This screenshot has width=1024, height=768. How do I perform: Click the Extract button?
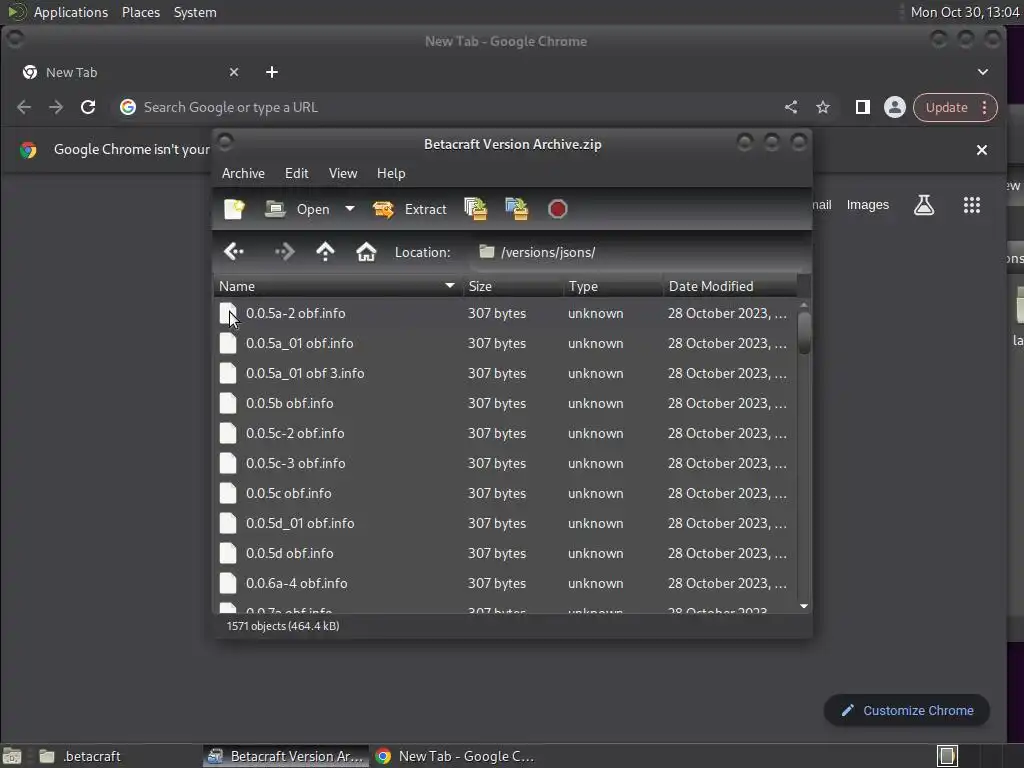(409, 209)
